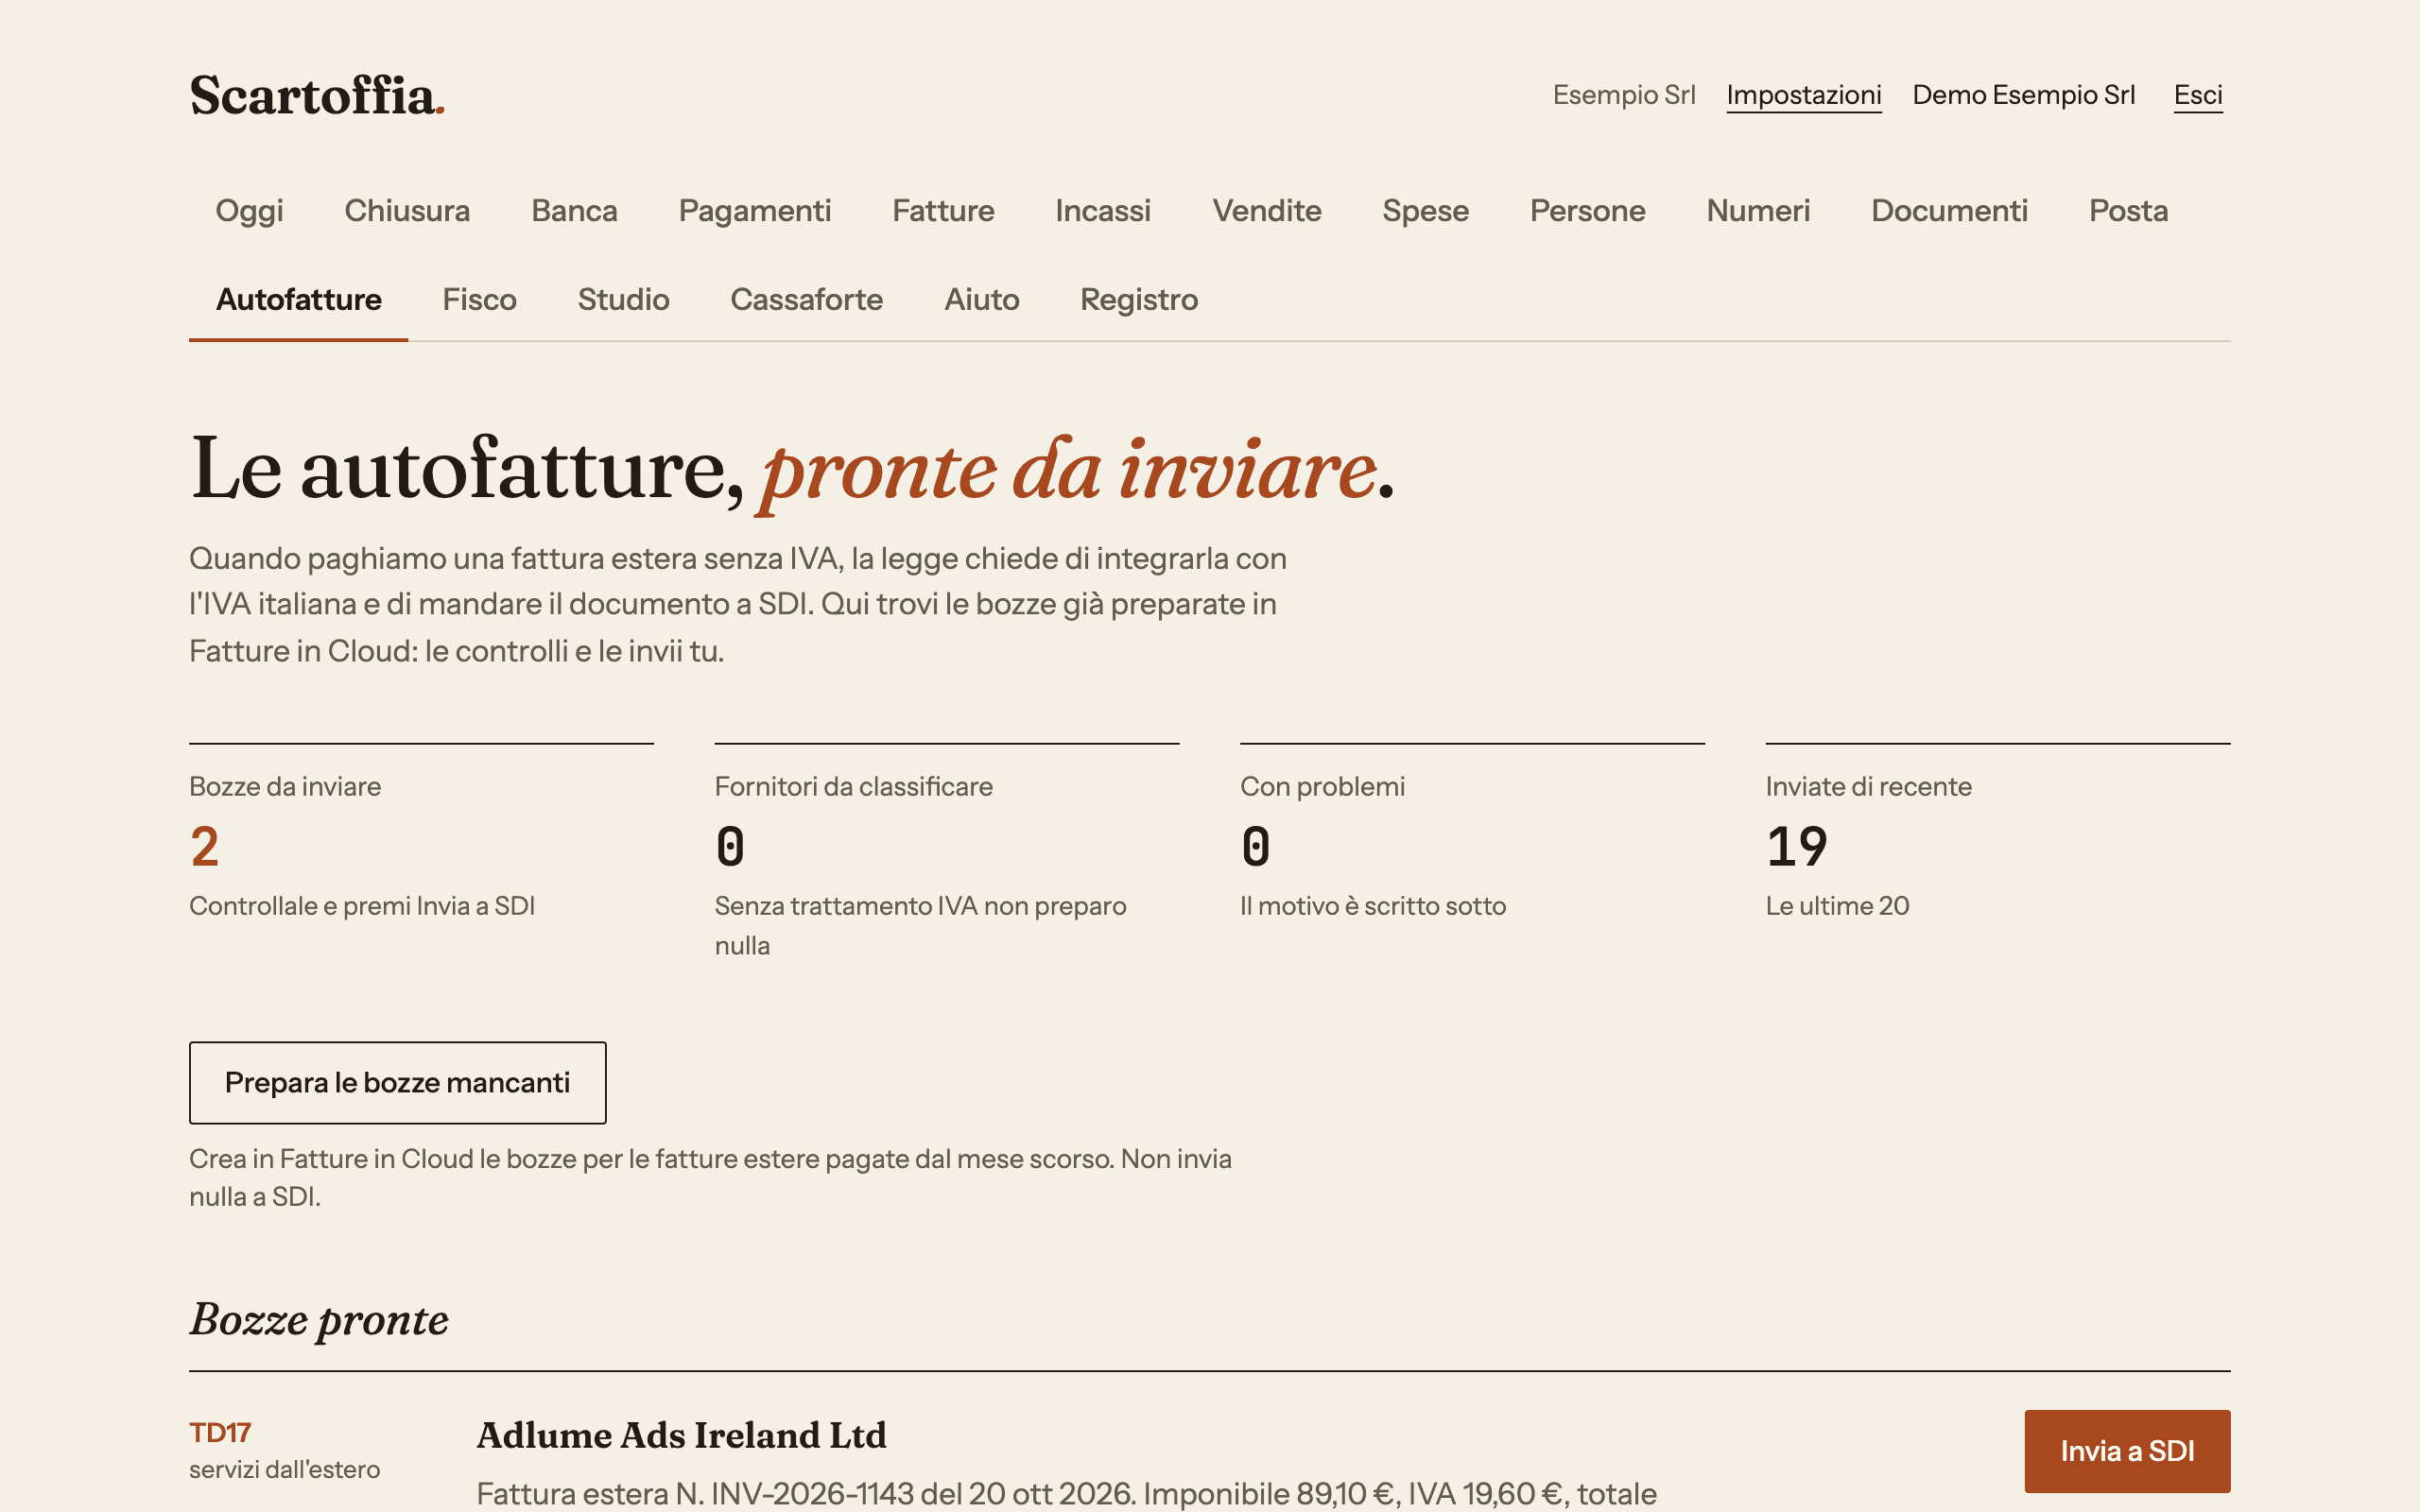Image resolution: width=2420 pixels, height=1512 pixels.
Task: Click the Demo Esempio Srl user name
Action: (x=2023, y=95)
